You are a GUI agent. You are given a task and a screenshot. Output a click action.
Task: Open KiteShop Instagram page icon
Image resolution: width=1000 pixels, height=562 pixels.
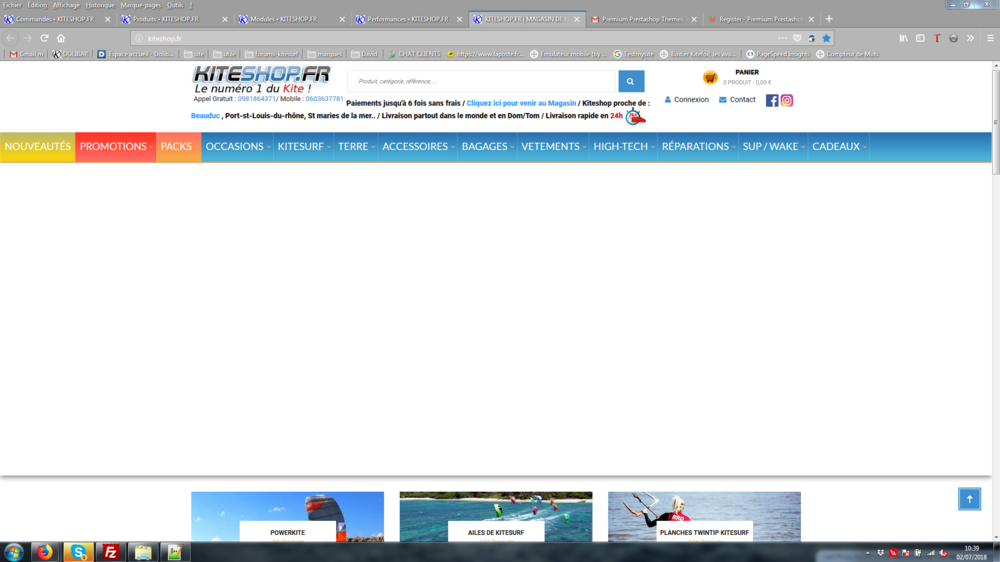click(787, 100)
